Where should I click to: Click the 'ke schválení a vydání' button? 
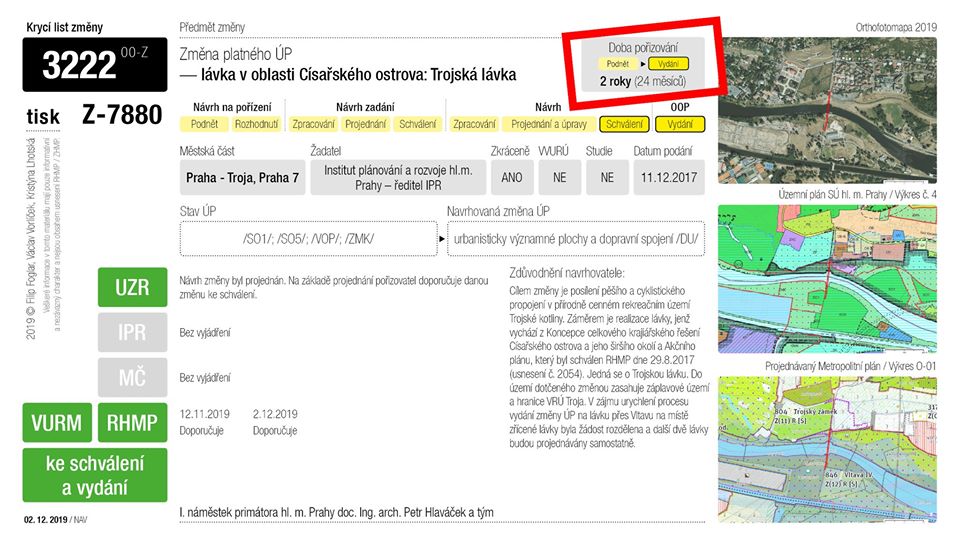click(x=95, y=475)
